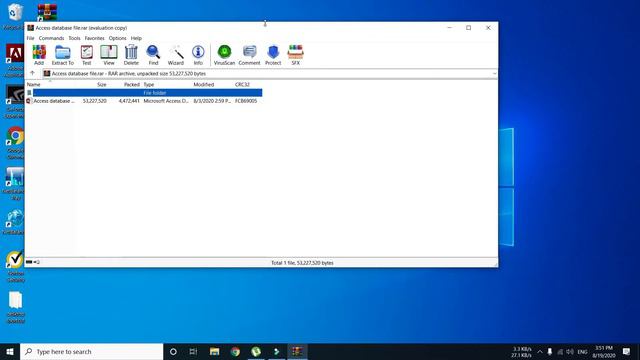Click the volume tray icon
This screenshot has height=360, width=640.
[570, 351]
